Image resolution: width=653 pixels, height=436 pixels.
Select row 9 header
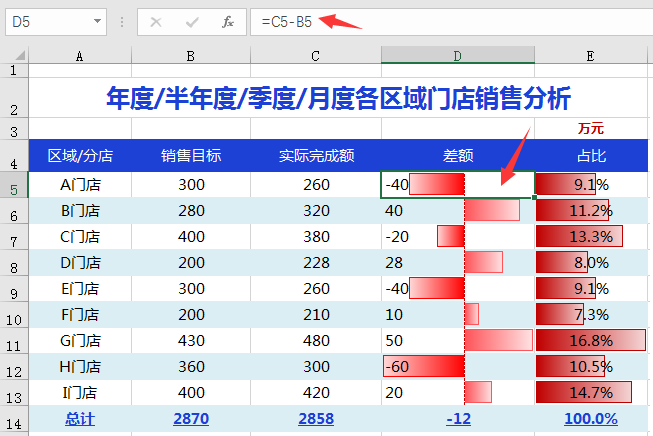(14, 289)
